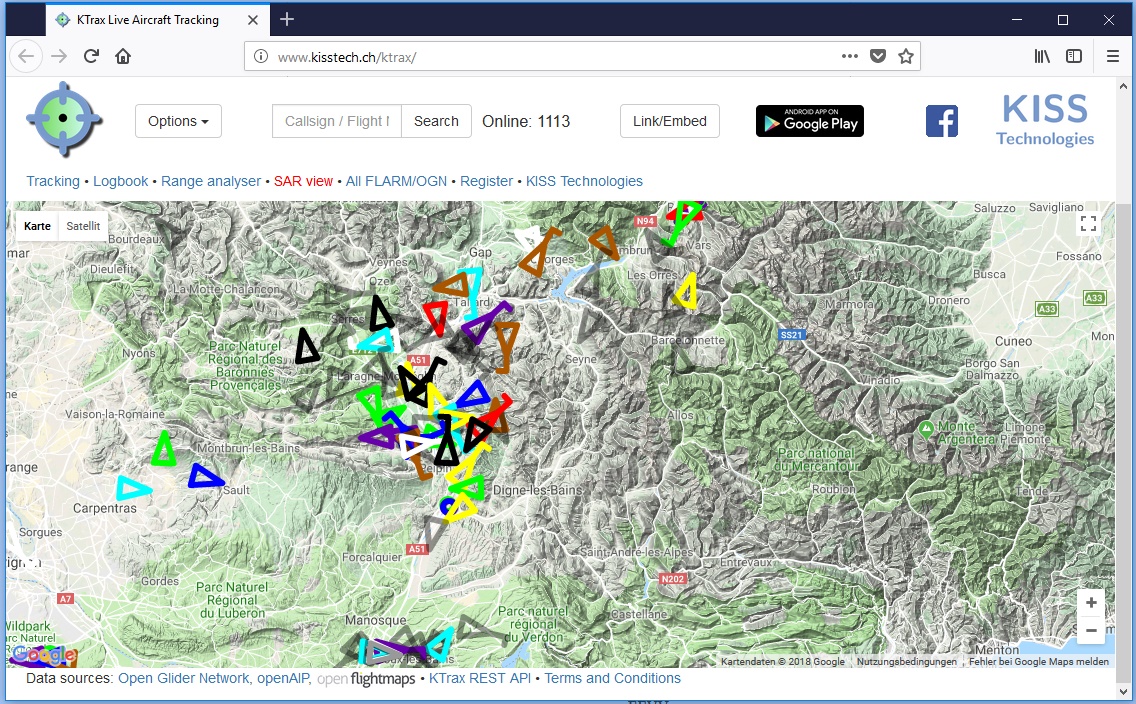Open page actions three-dot menu

(849, 56)
